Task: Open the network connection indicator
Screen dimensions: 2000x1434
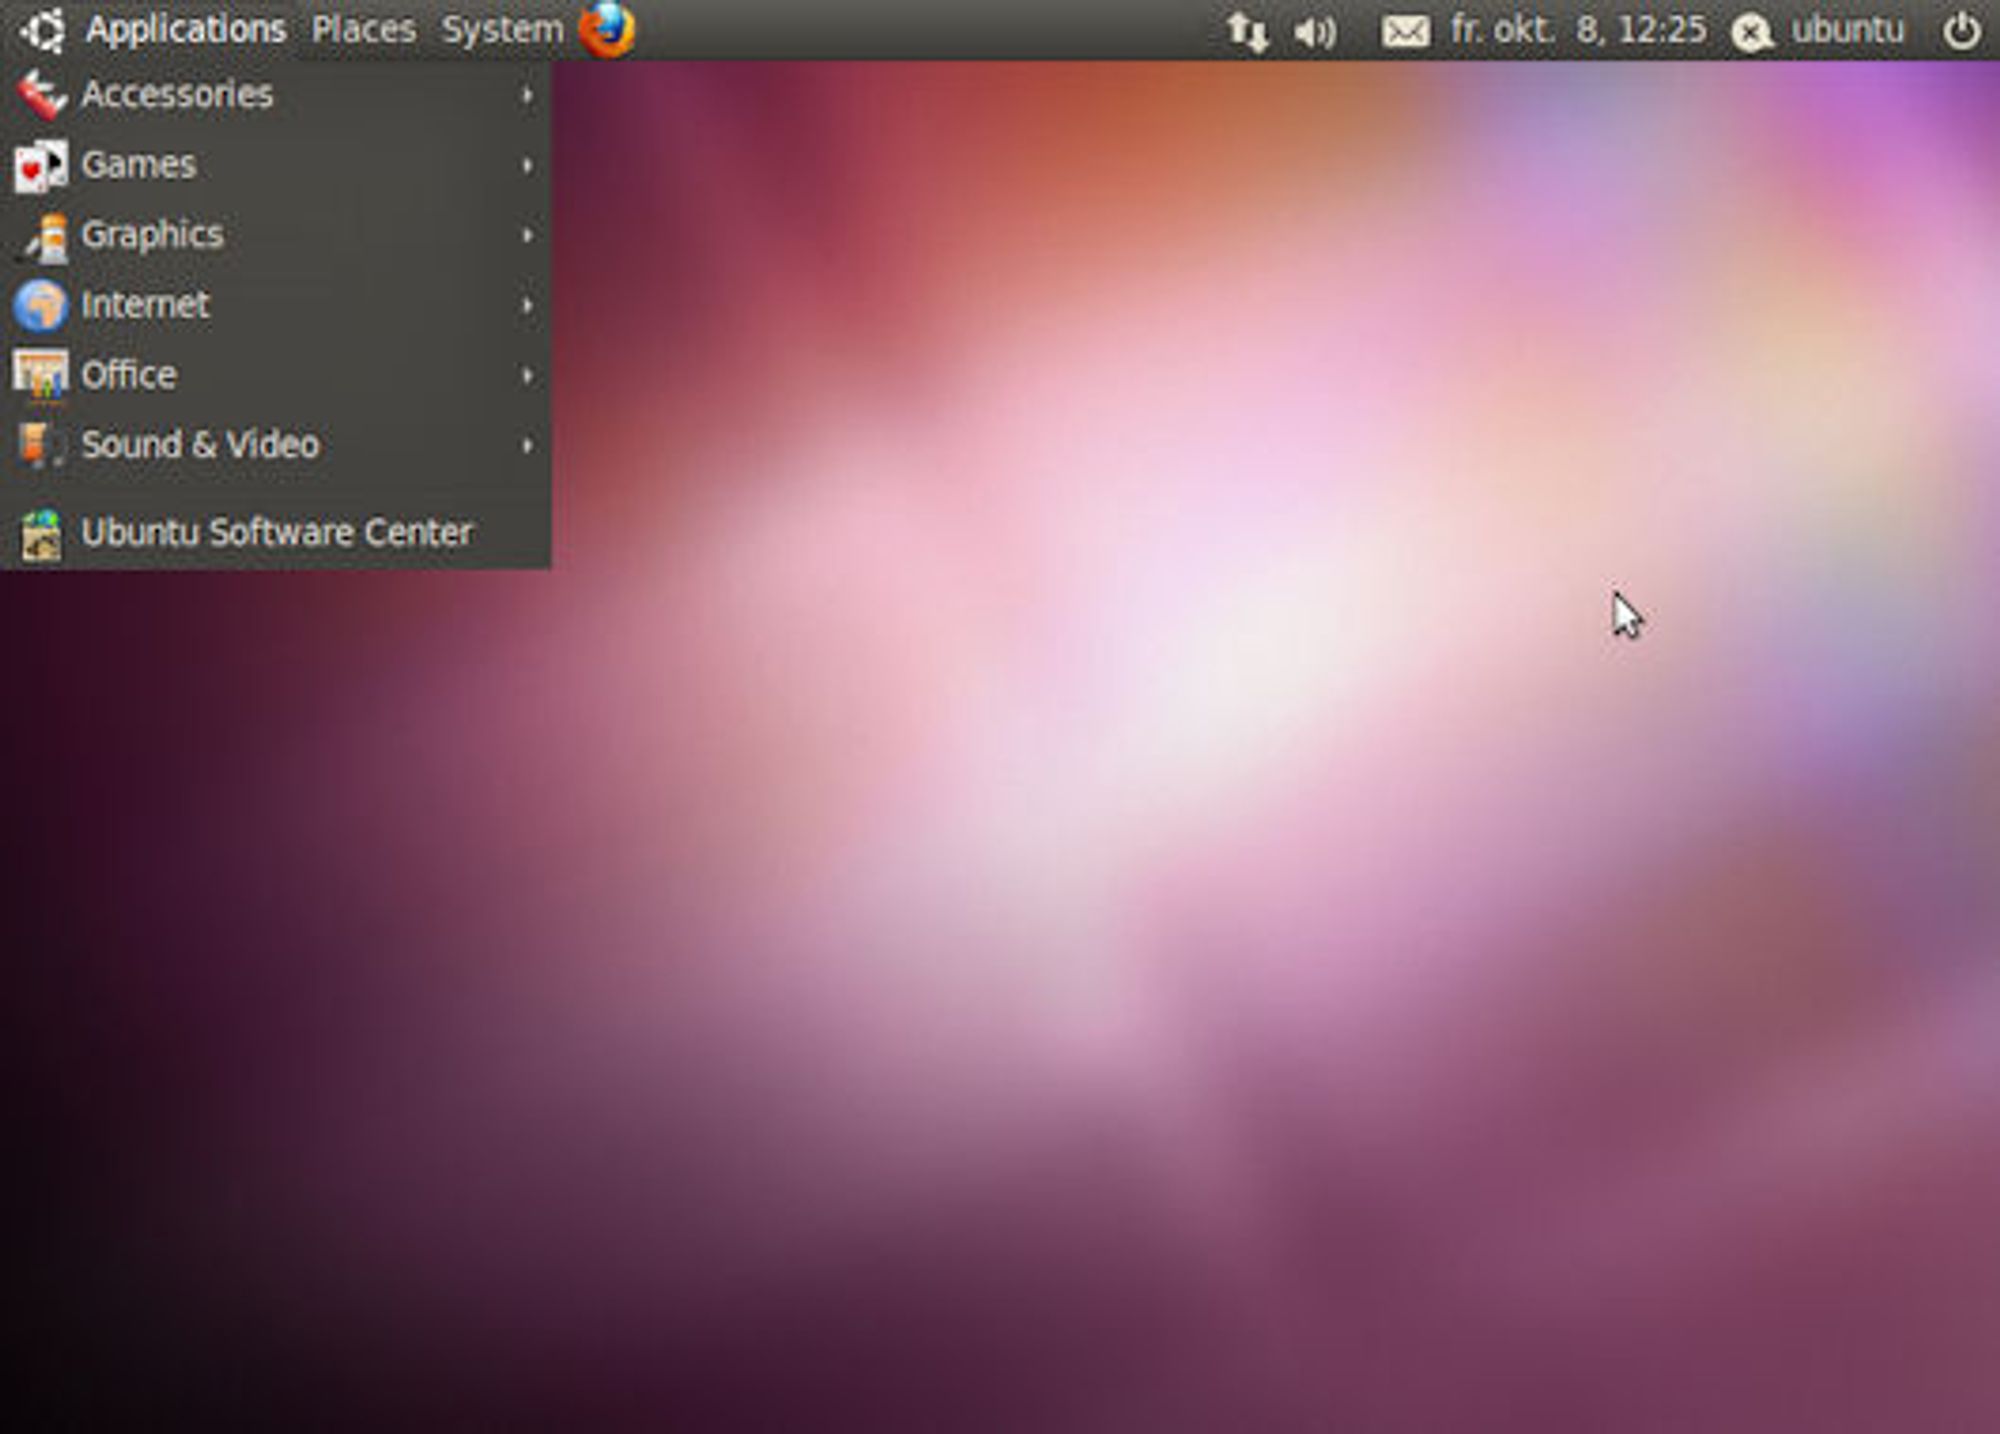Action: click(1248, 31)
